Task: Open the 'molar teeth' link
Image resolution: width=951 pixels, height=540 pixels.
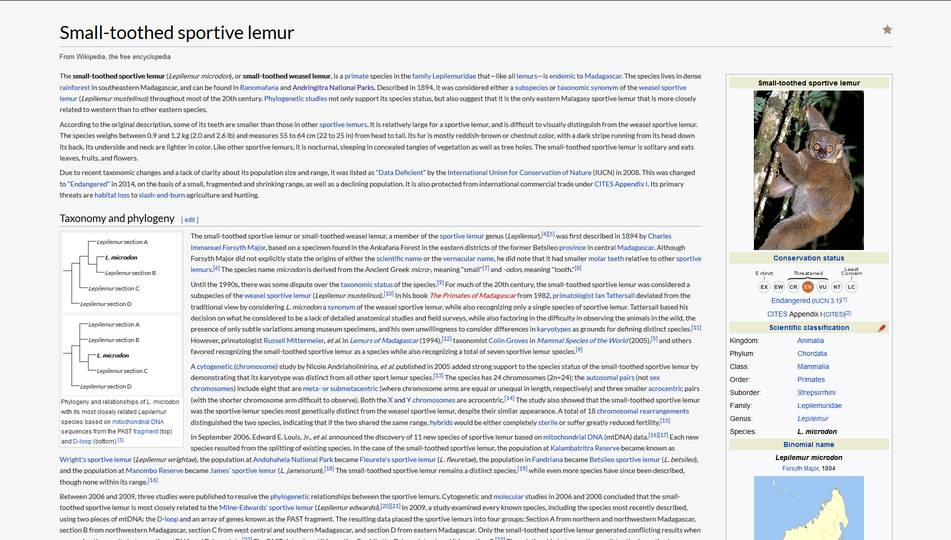Action: [x=606, y=258]
